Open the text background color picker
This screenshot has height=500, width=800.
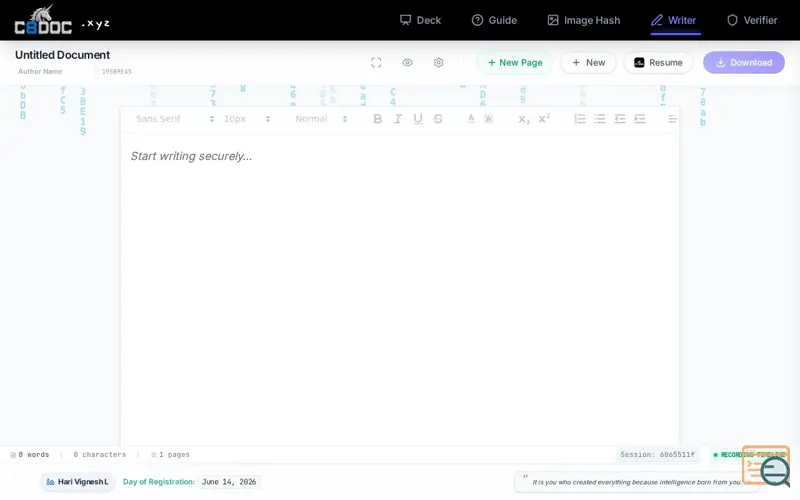pos(488,119)
